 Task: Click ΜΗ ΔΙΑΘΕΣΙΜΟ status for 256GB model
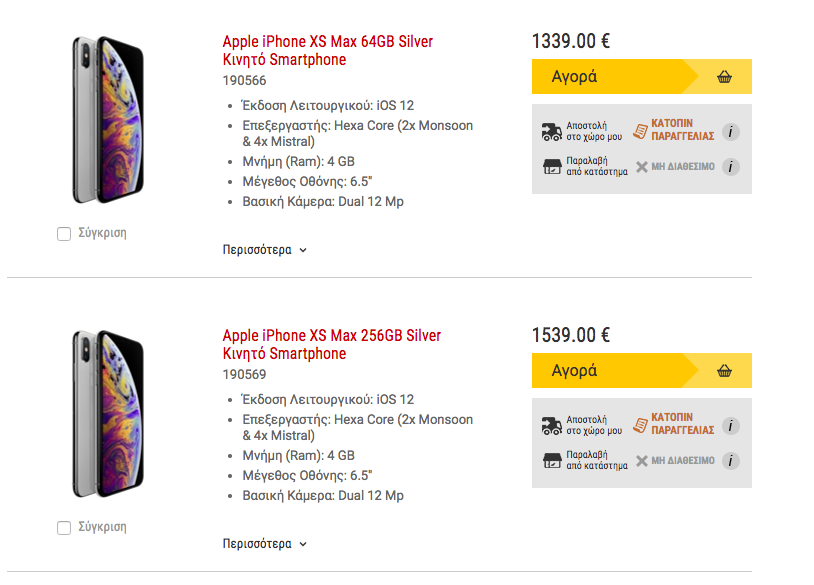682,461
